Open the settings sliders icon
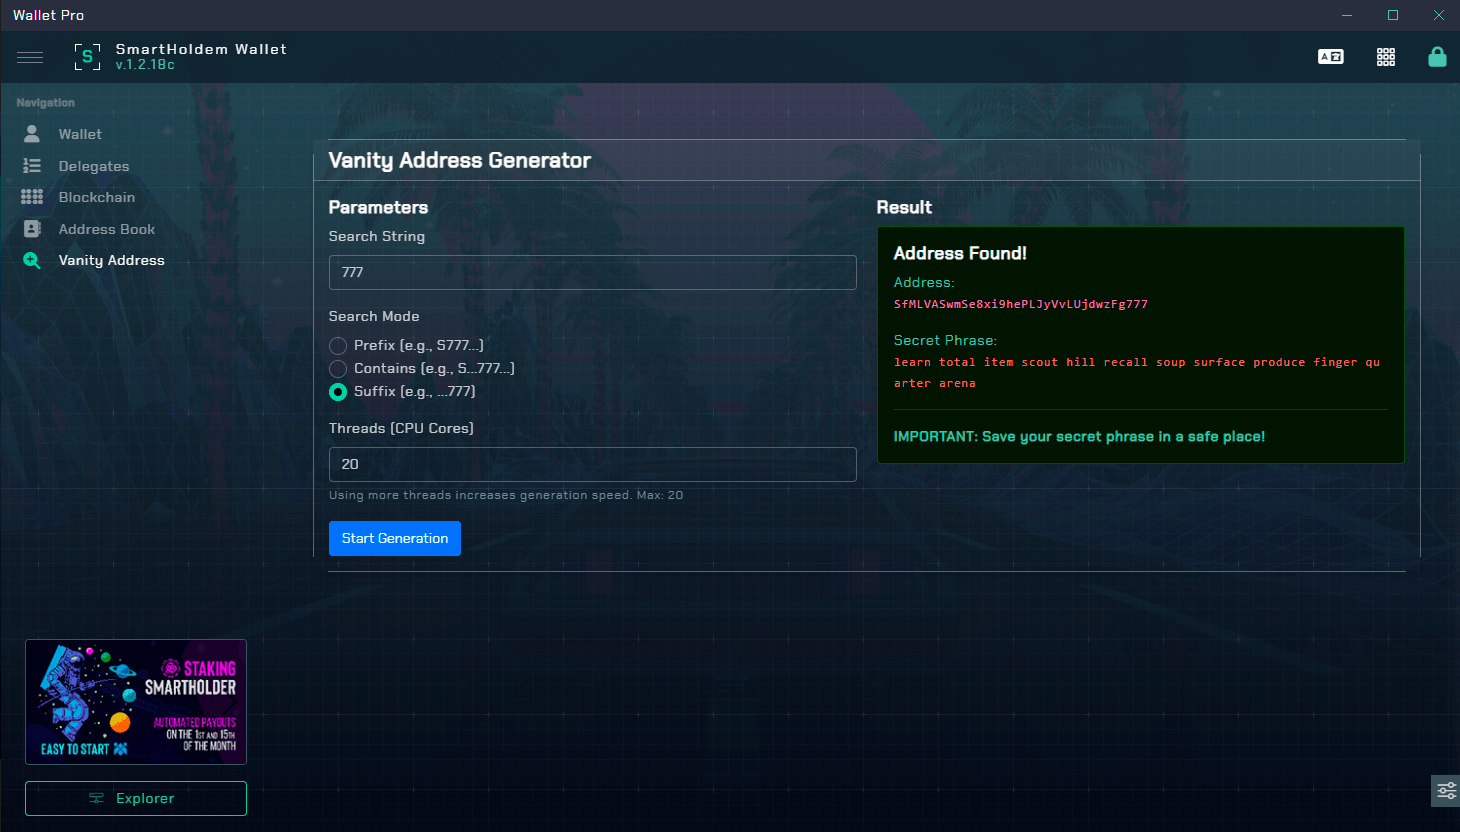1460x832 pixels. click(x=1446, y=791)
